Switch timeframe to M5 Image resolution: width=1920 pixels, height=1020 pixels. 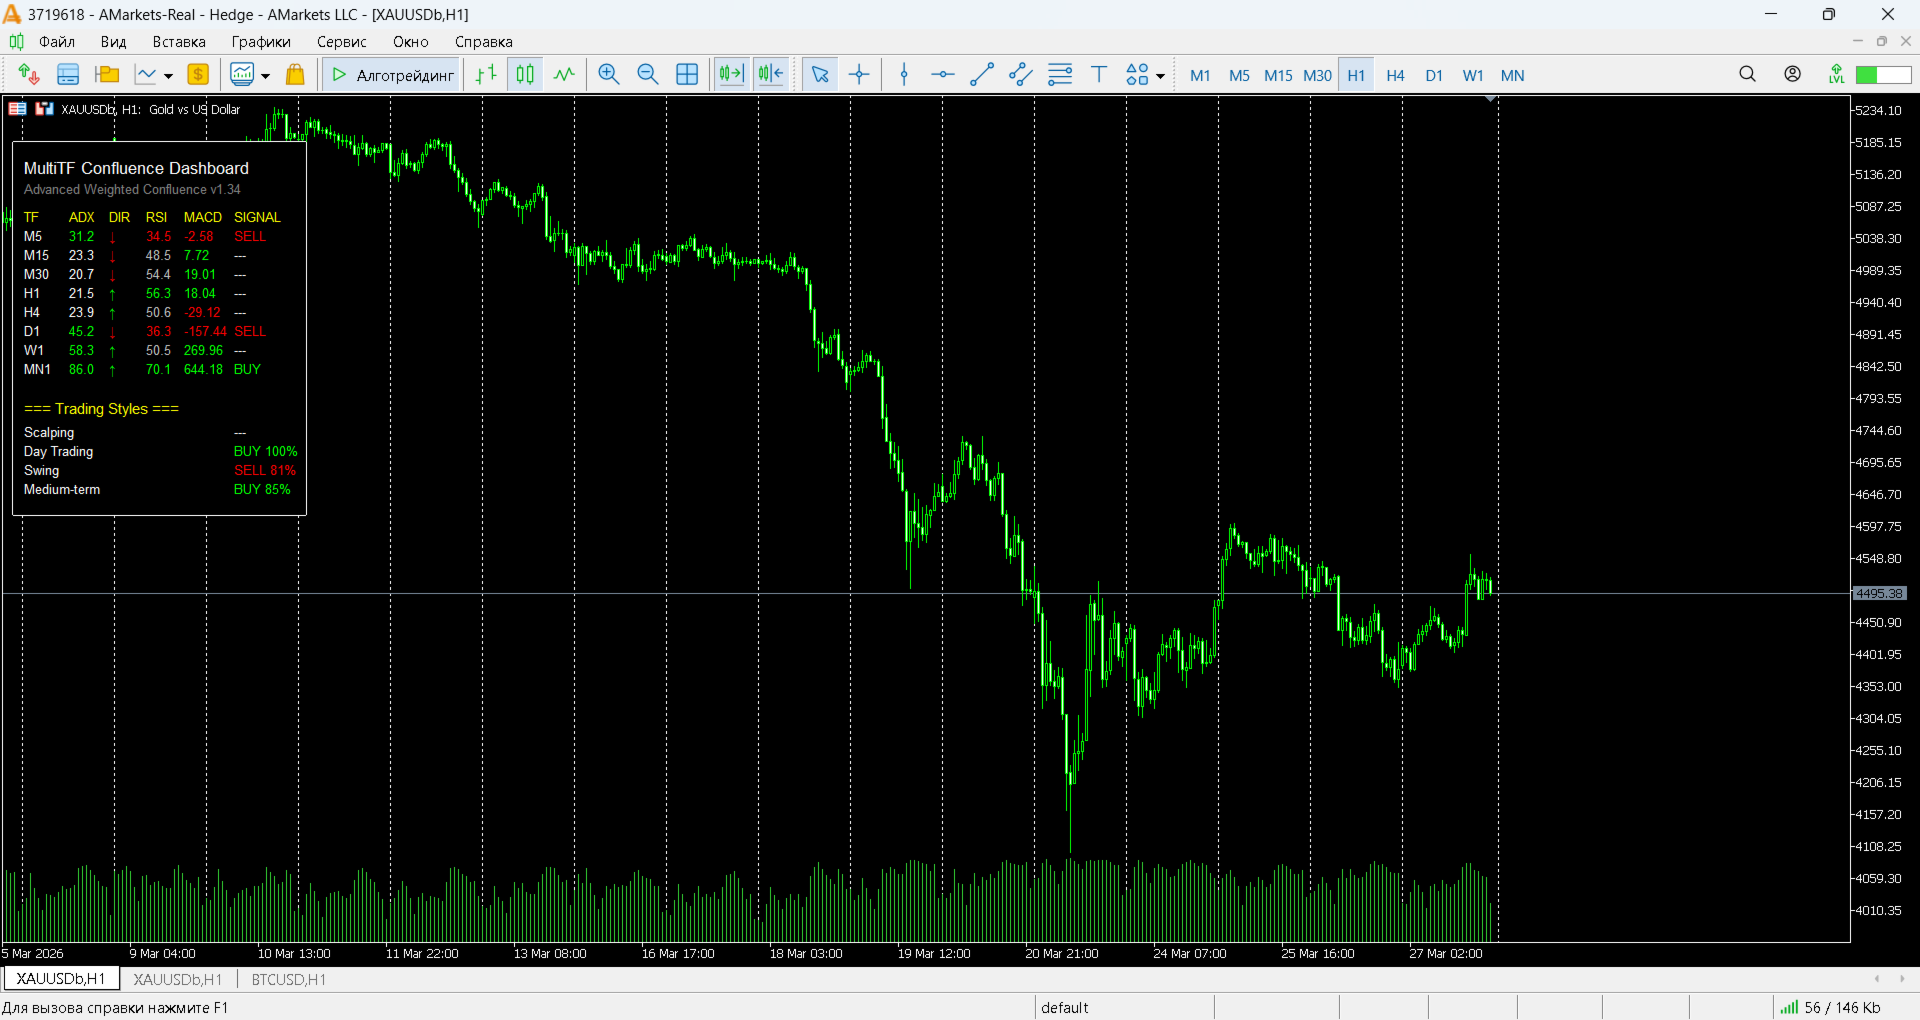coord(1239,75)
